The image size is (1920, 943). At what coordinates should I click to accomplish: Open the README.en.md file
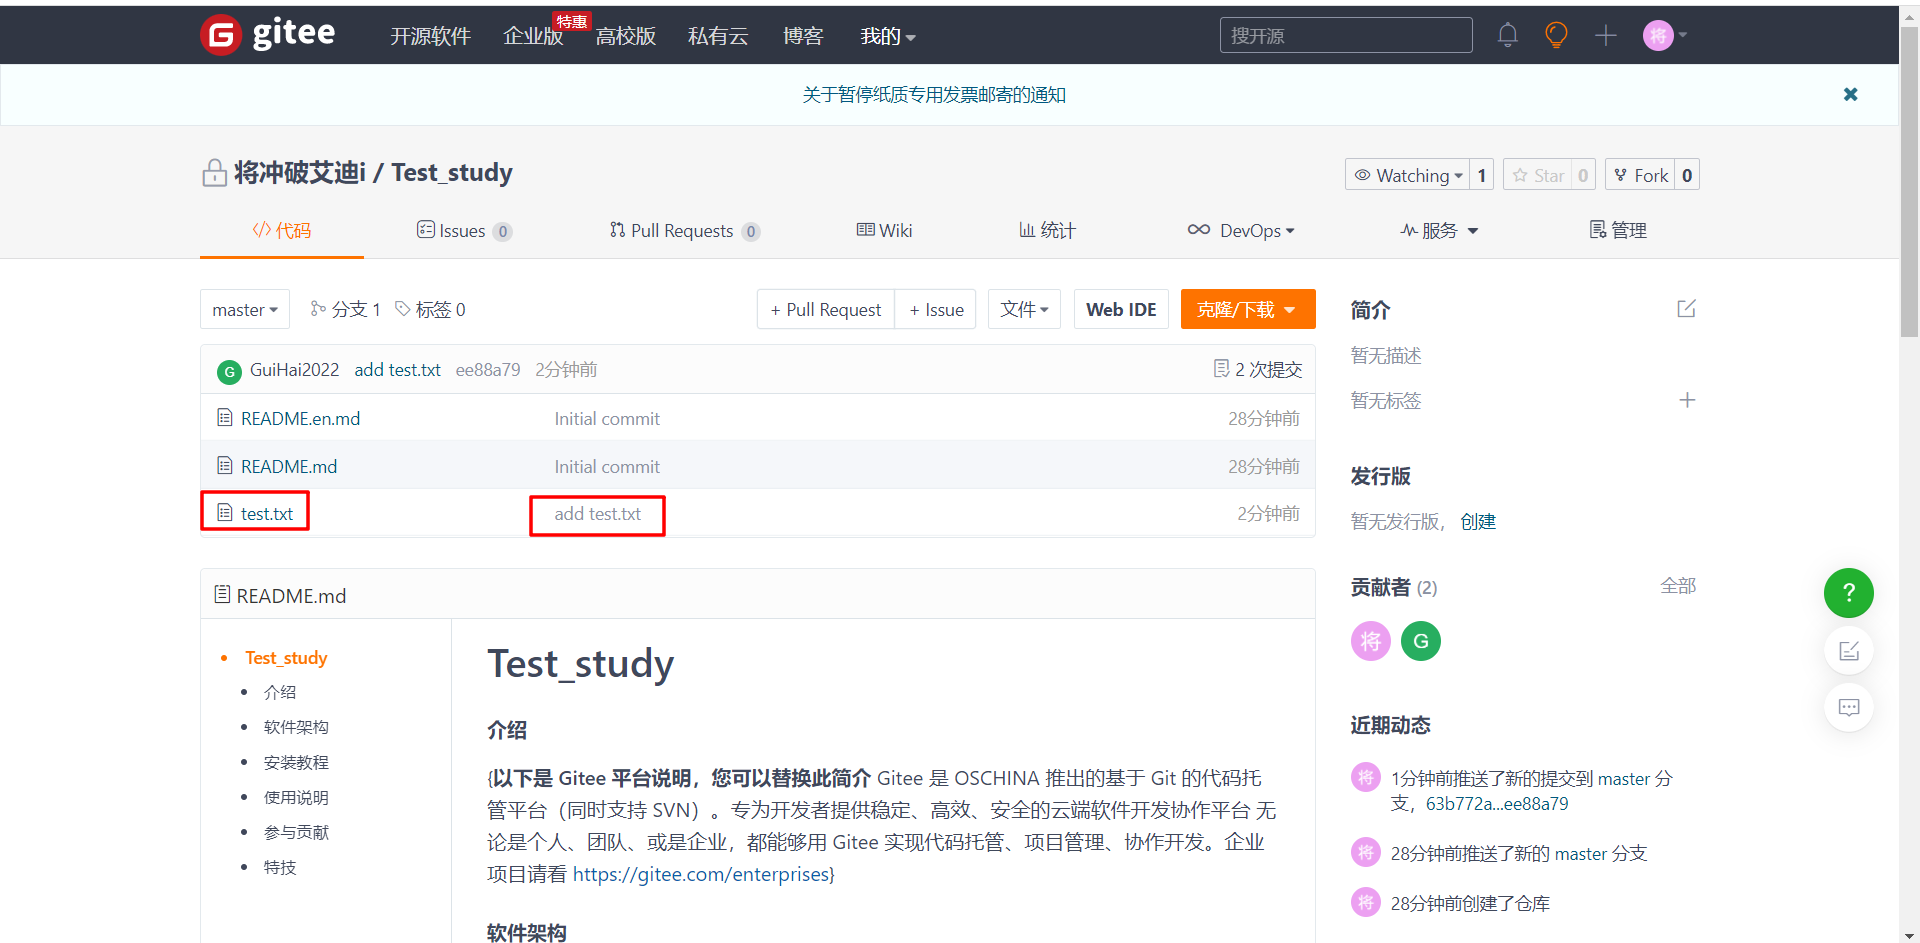[300, 418]
